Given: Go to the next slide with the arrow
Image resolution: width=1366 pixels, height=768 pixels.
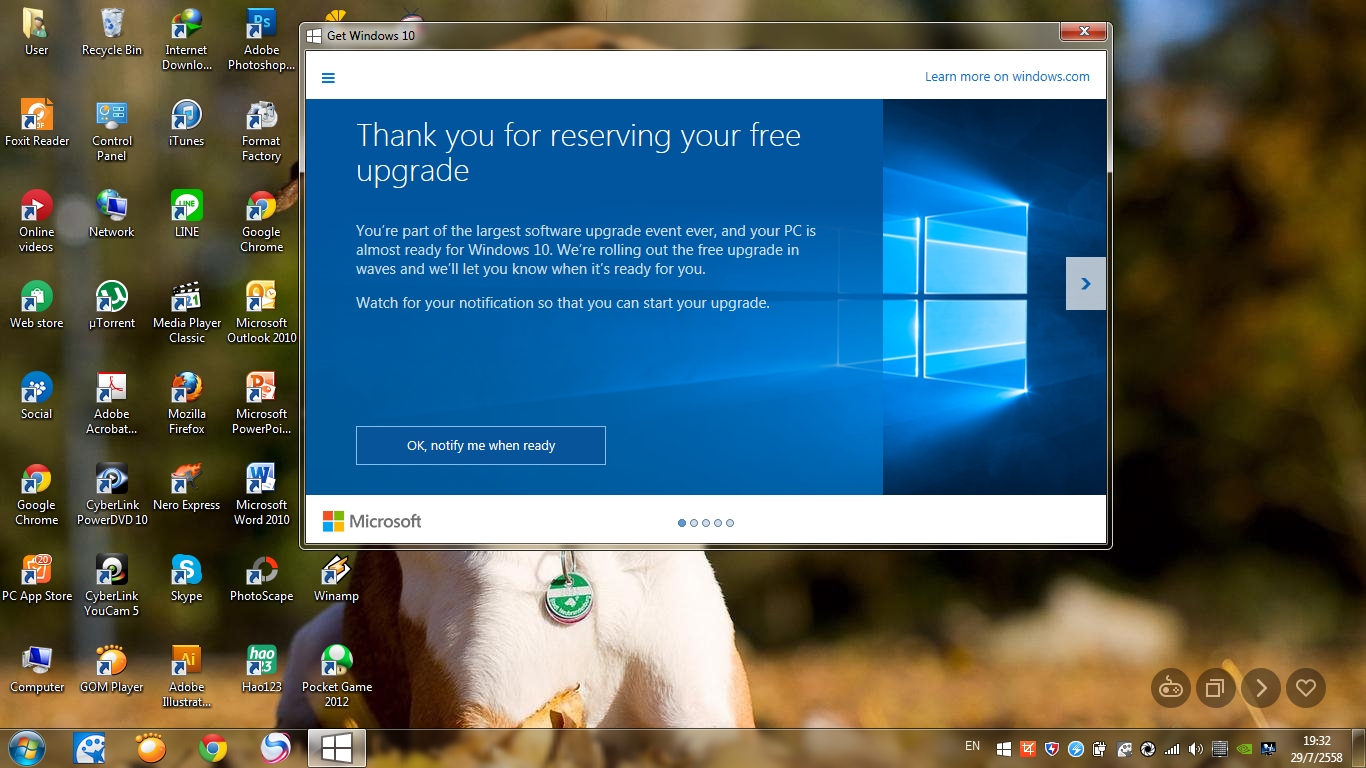Looking at the screenshot, I should (x=1086, y=283).
